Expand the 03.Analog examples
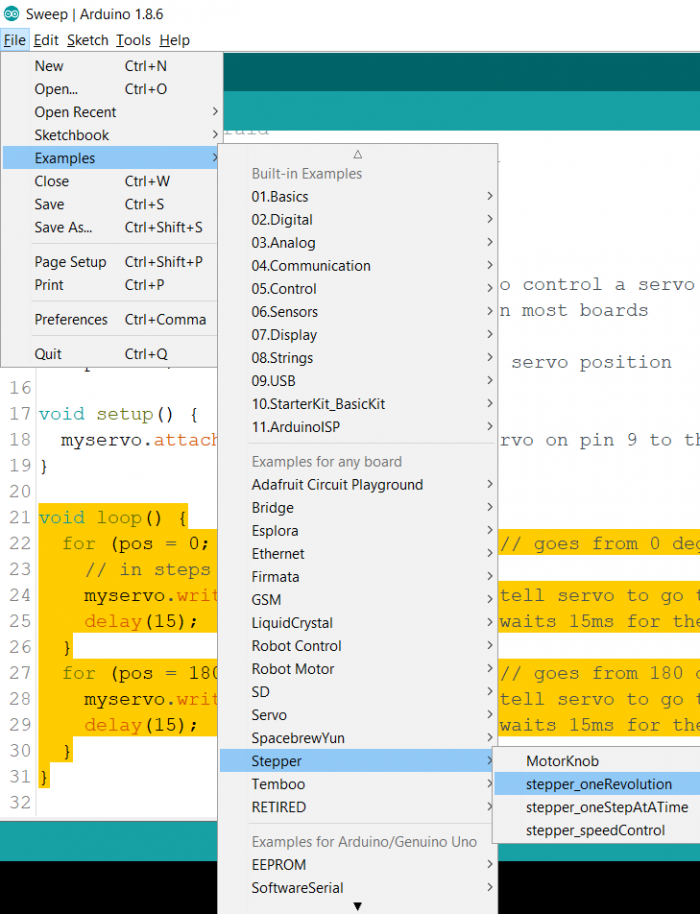 358,242
